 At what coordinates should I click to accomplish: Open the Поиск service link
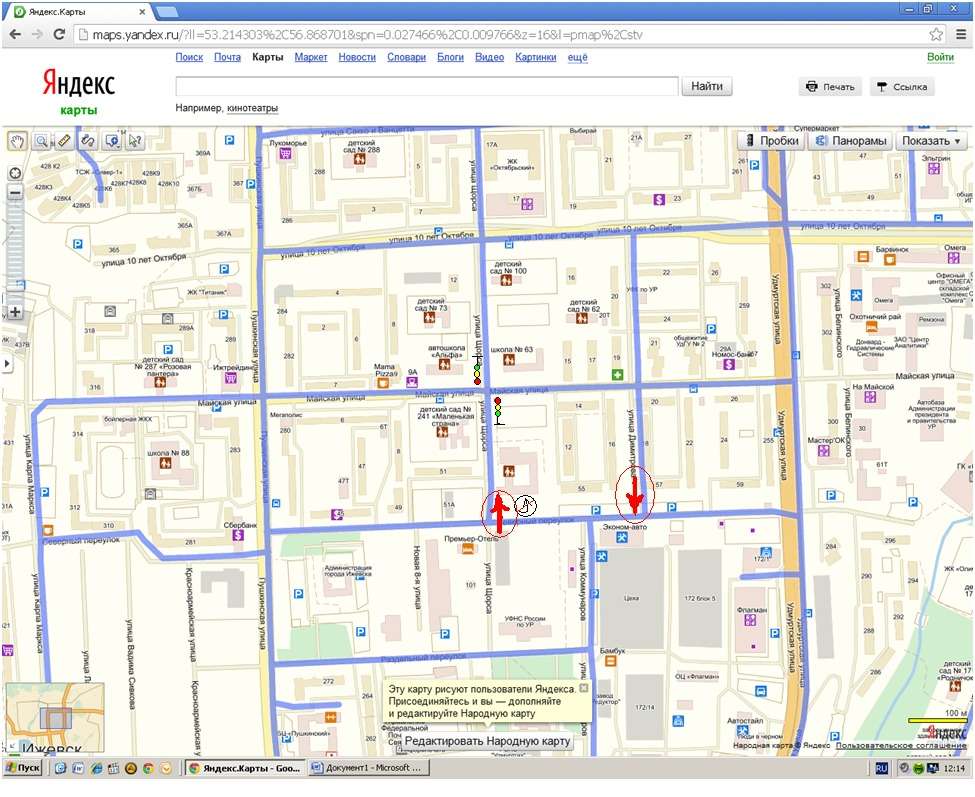189,57
